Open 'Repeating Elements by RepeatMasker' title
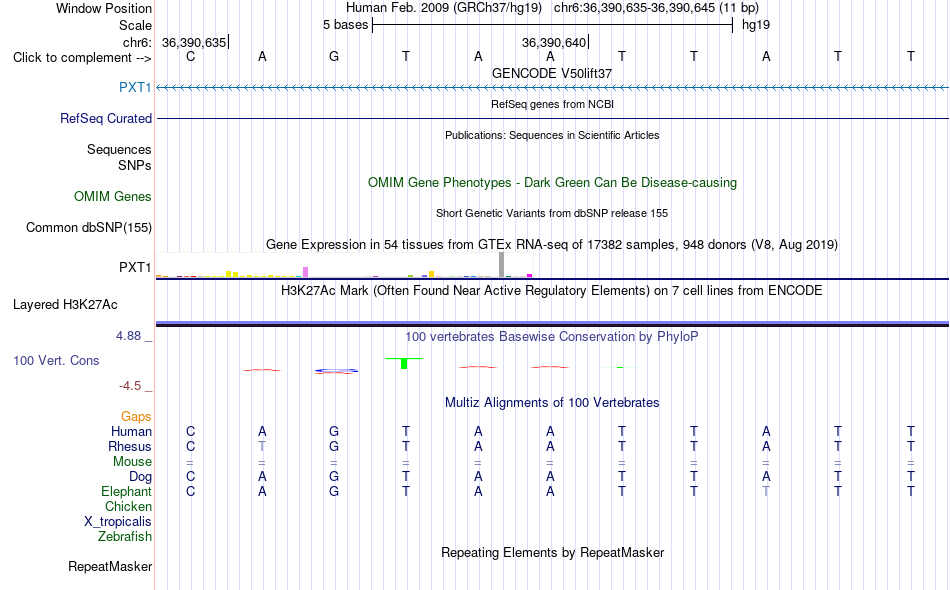This screenshot has height=590, width=950. [552, 553]
